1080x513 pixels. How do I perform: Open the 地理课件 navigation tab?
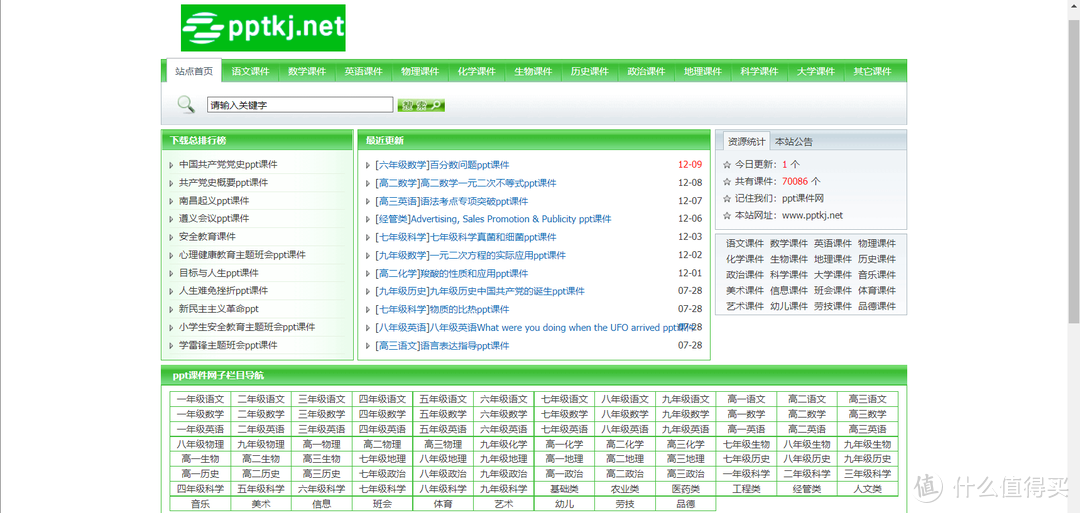click(x=703, y=72)
